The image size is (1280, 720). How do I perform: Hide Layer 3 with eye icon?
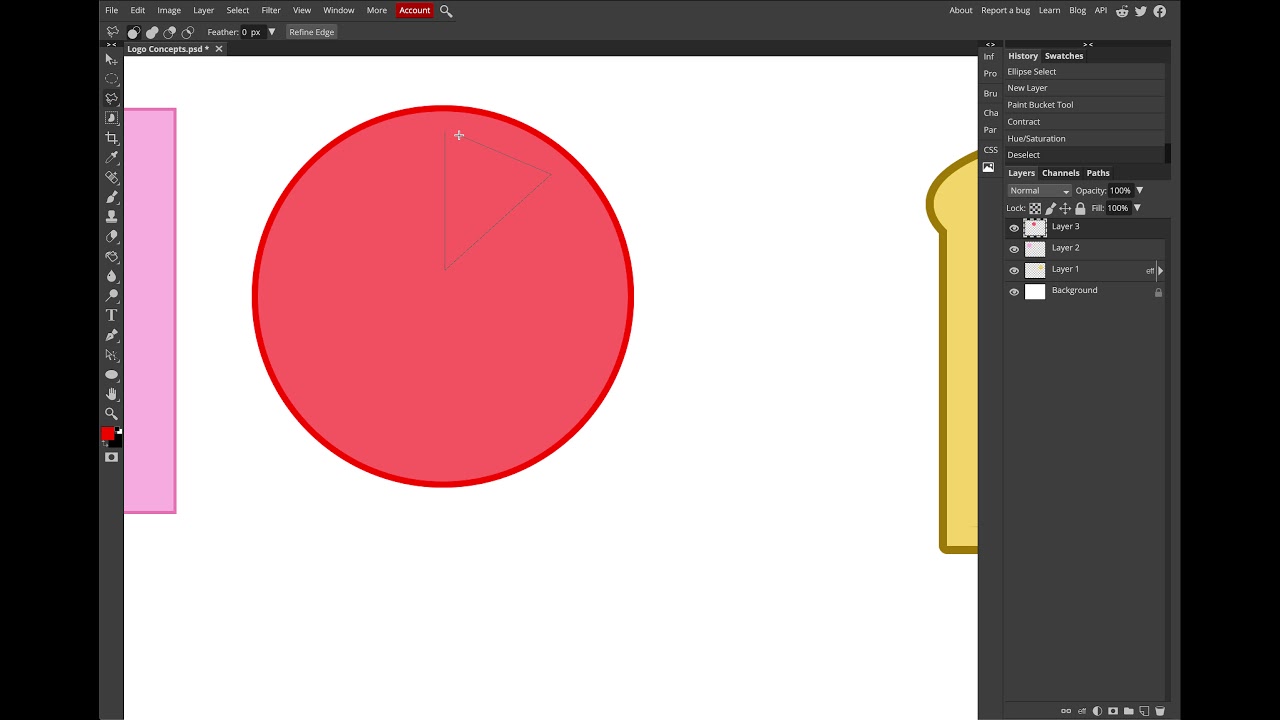click(1014, 228)
